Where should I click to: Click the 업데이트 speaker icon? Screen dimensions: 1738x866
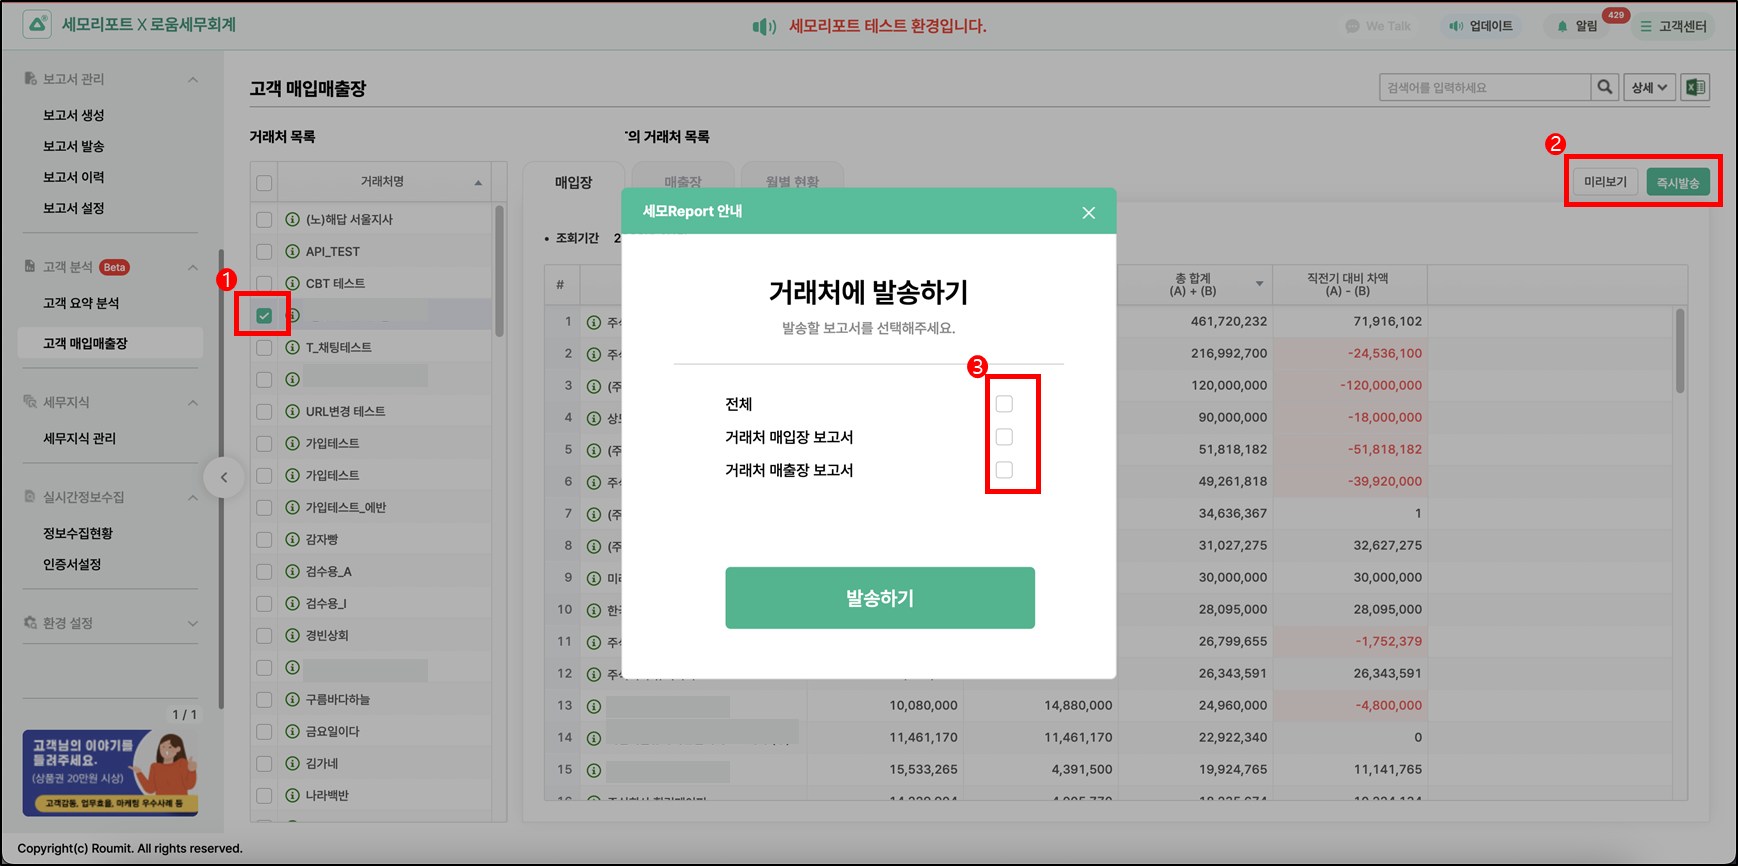pos(1456,26)
